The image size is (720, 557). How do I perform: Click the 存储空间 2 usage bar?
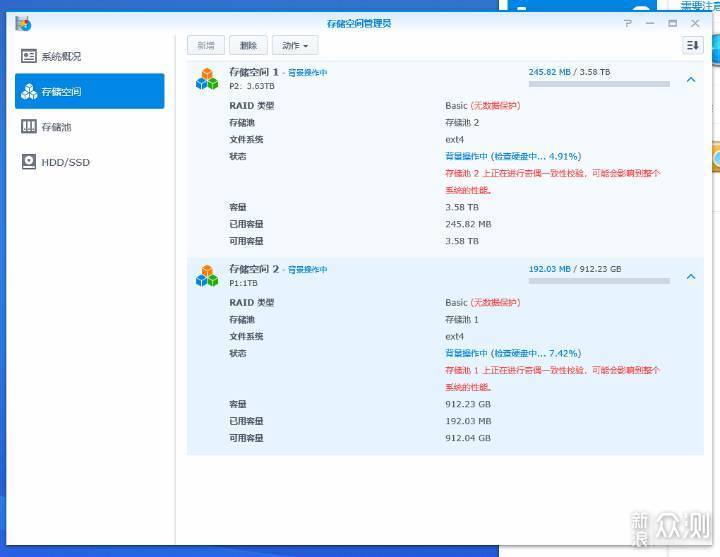pos(599,281)
